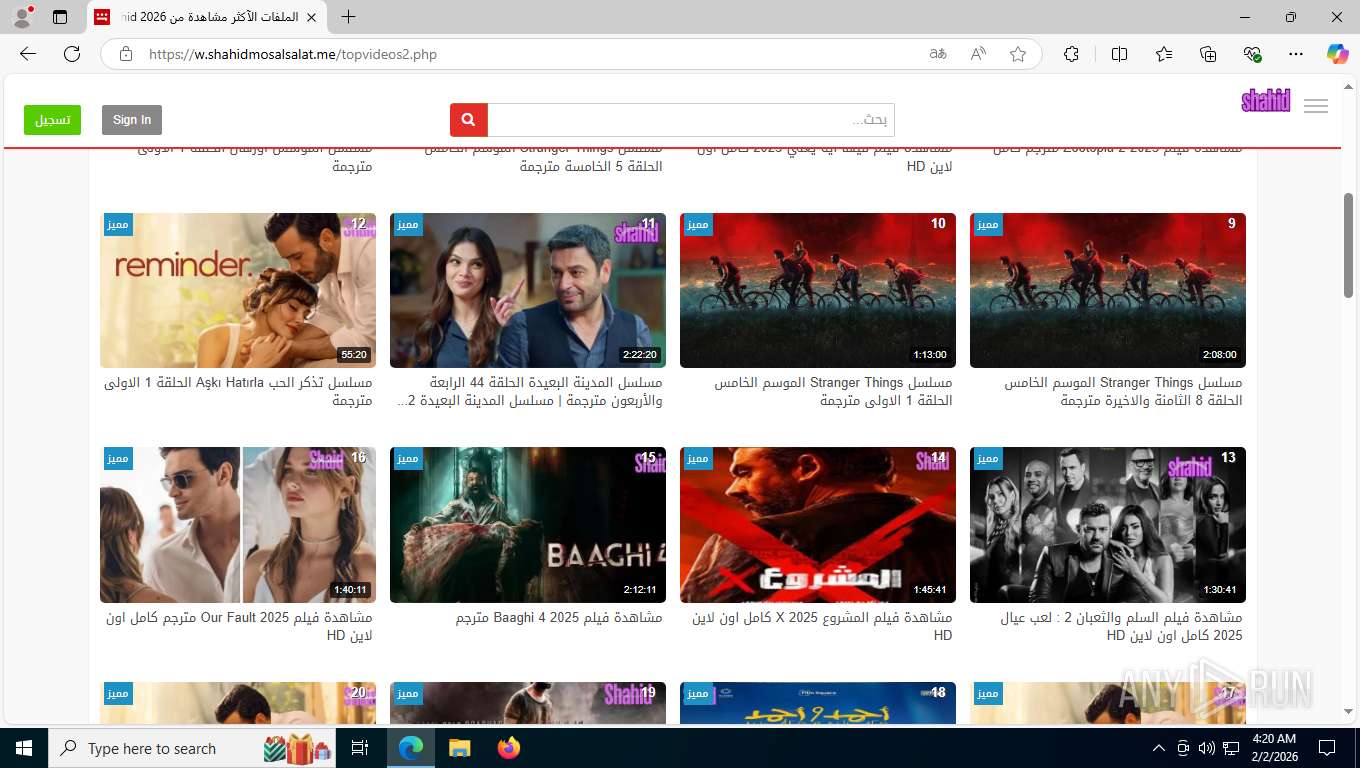This screenshot has height=768, width=1360.
Task: Click the Windows taskbar search box
Action: point(193,748)
